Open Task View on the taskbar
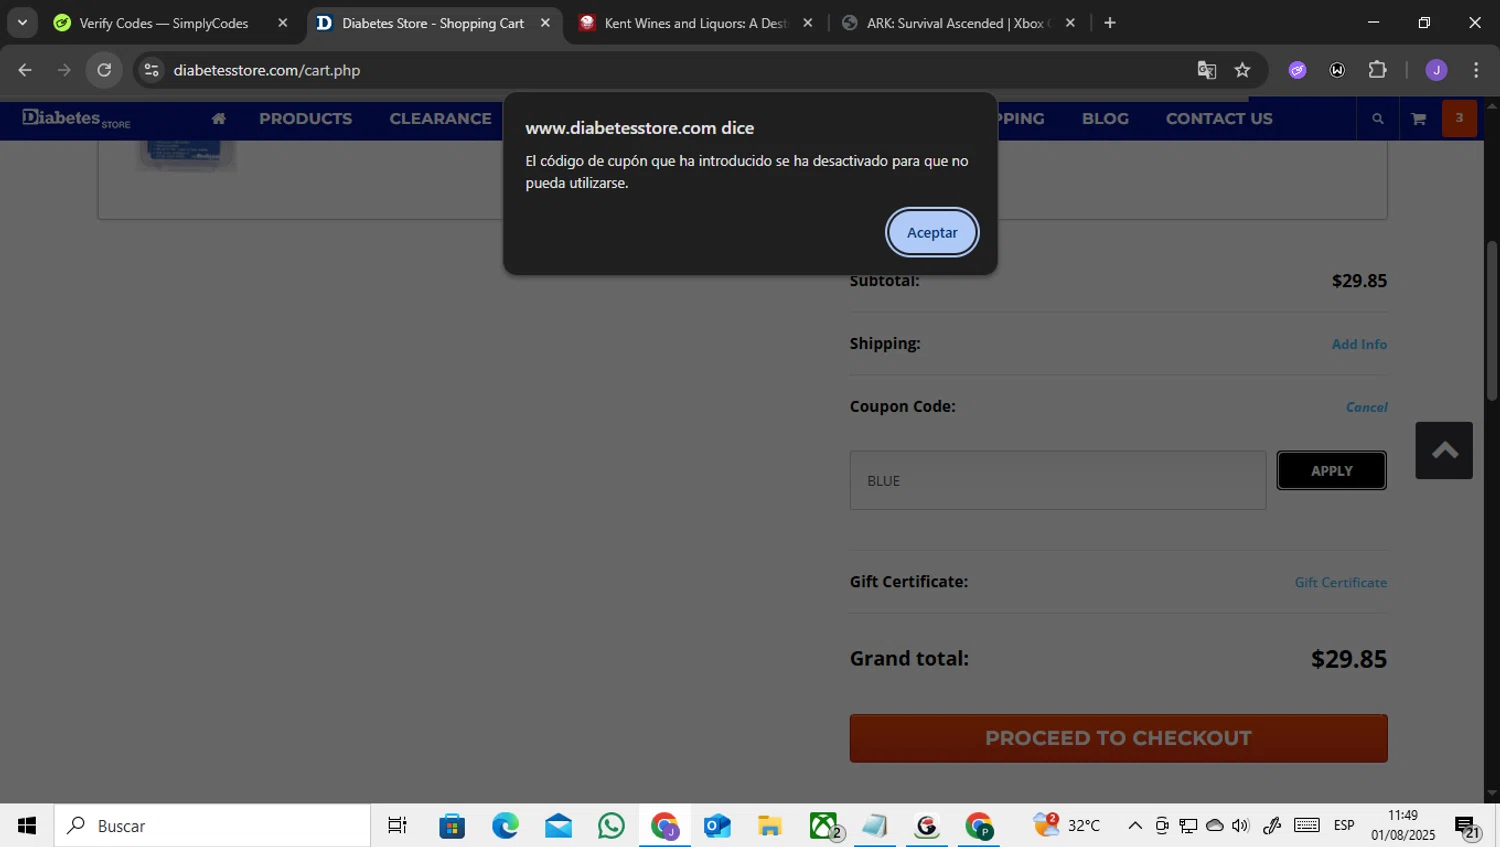This screenshot has width=1500, height=847. pyautogui.click(x=397, y=826)
